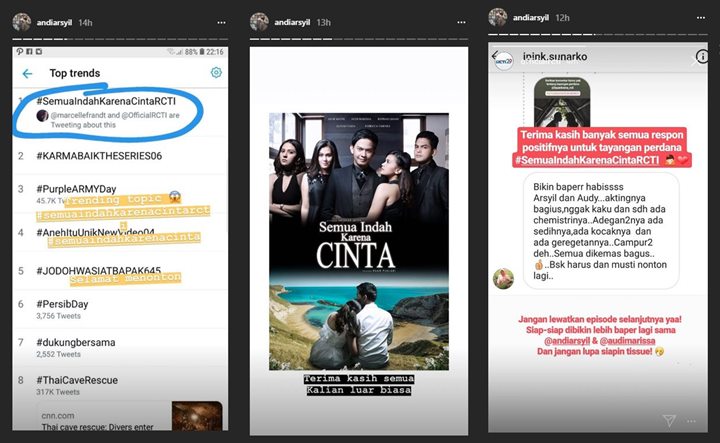
Task: Click andiarsyil username in the 14h story
Action: [54, 22]
